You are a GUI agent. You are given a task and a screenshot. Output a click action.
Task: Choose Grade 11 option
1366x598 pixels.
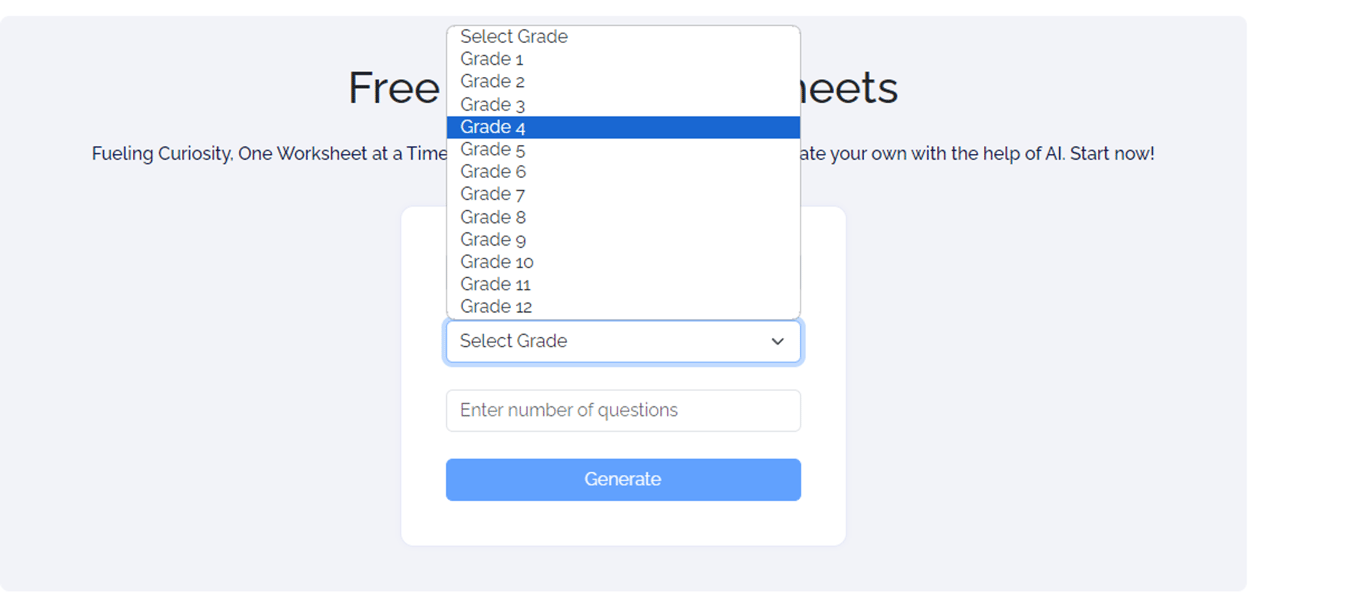(x=495, y=284)
